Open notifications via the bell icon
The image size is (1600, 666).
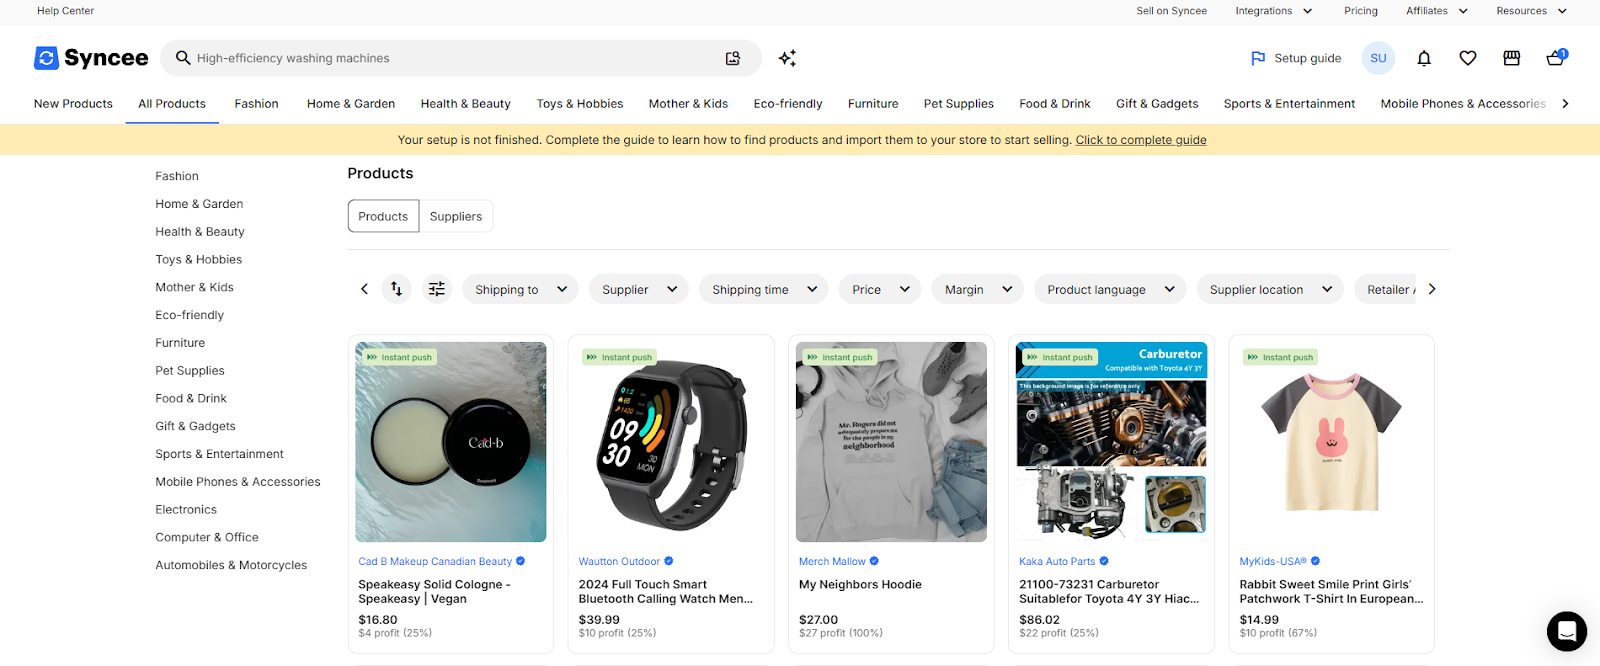point(1423,58)
